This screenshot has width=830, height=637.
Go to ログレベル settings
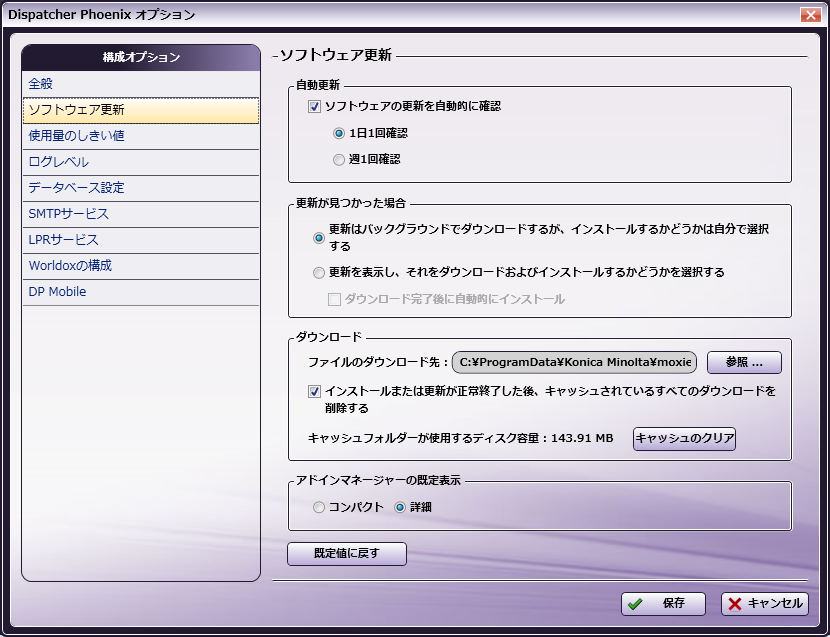coord(141,162)
